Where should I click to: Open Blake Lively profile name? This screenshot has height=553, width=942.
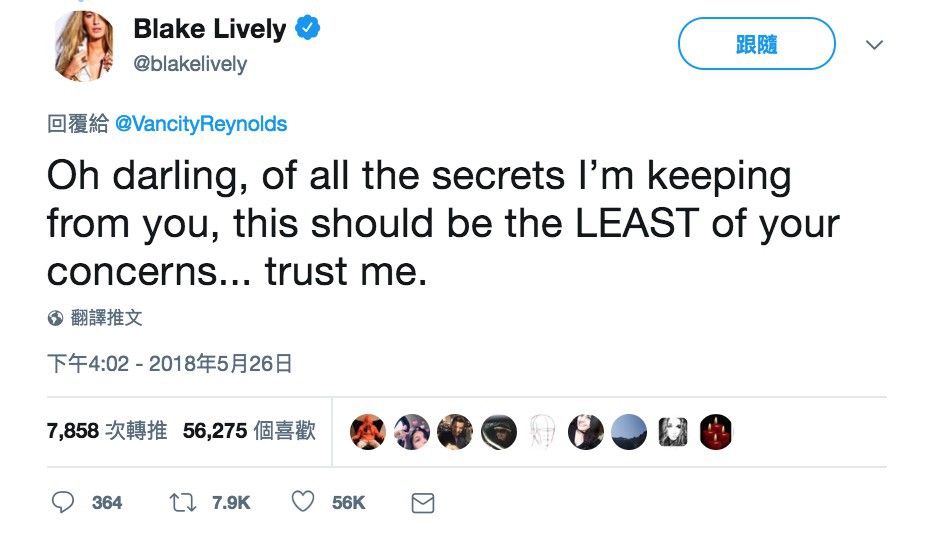coord(210,30)
